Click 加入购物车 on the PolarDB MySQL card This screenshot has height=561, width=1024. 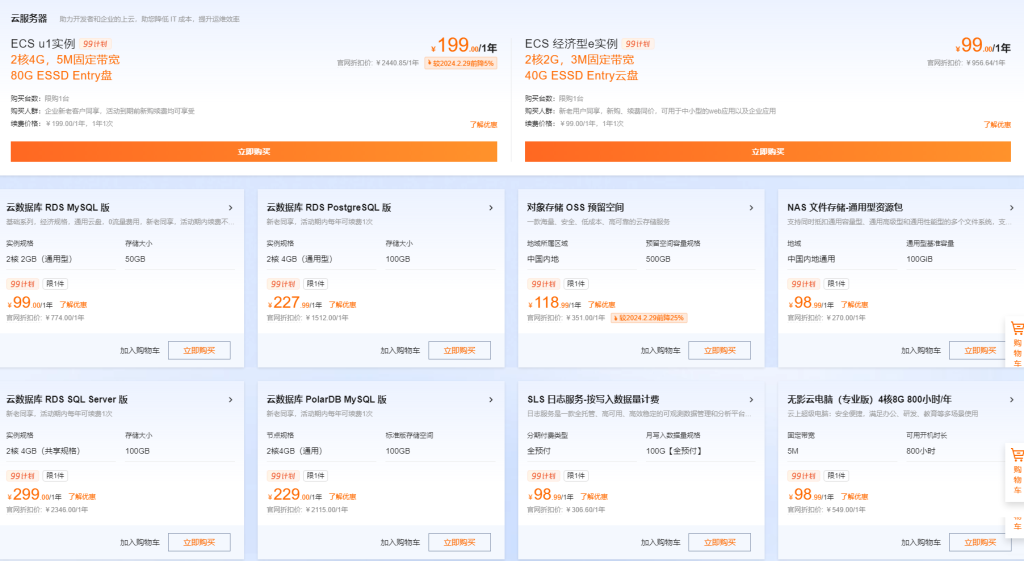click(400, 542)
